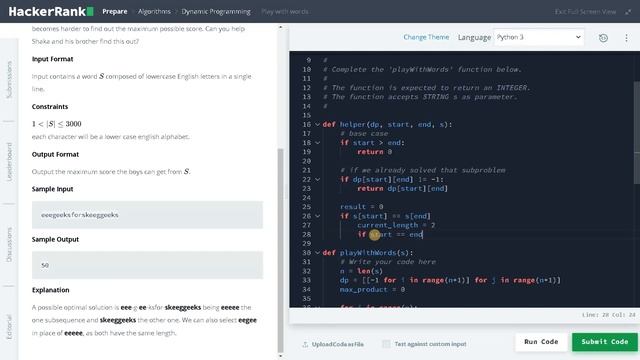The height and width of the screenshot is (360, 640).
Task: Click the Explanation heading
Action: (x=51, y=290)
